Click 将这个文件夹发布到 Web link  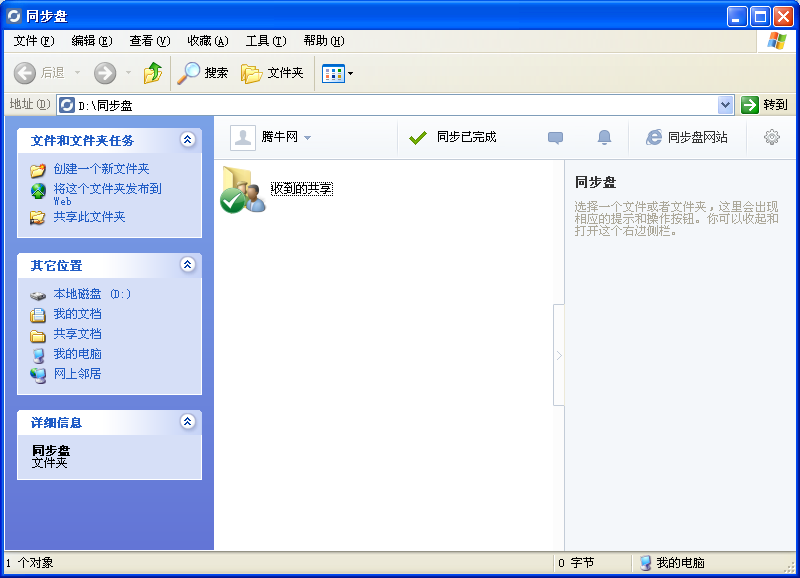[x=107, y=194]
